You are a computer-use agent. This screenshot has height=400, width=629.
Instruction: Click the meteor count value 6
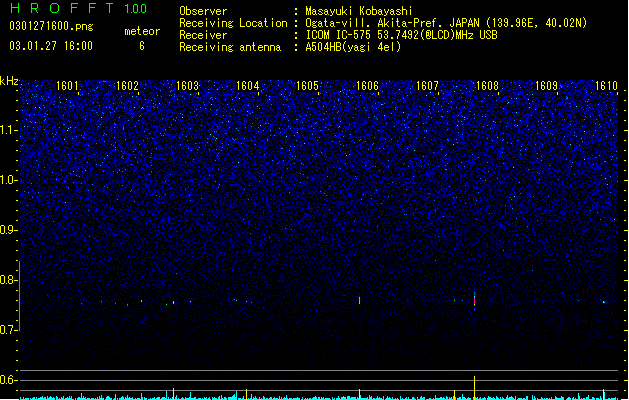(x=142, y=46)
